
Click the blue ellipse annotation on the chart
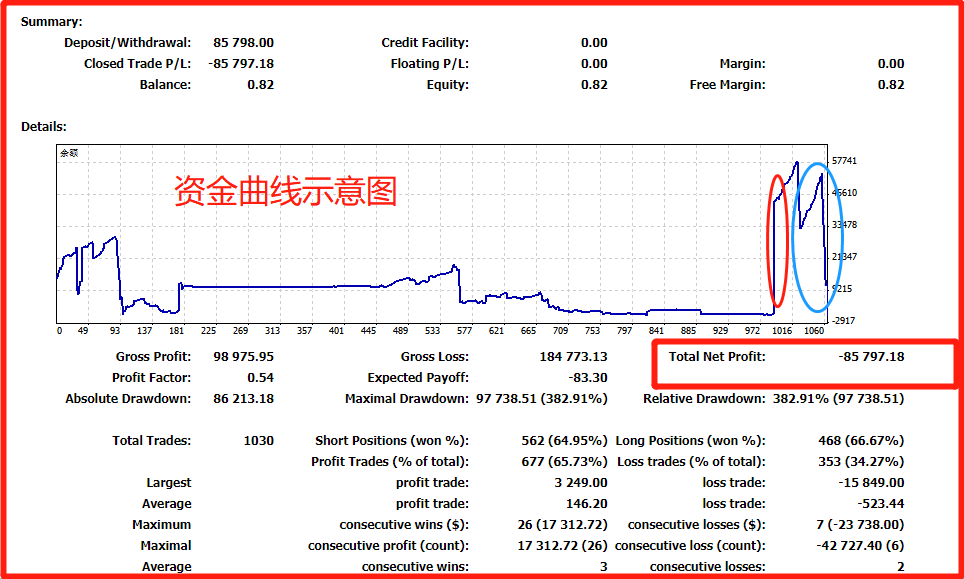pyautogui.click(x=817, y=237)
